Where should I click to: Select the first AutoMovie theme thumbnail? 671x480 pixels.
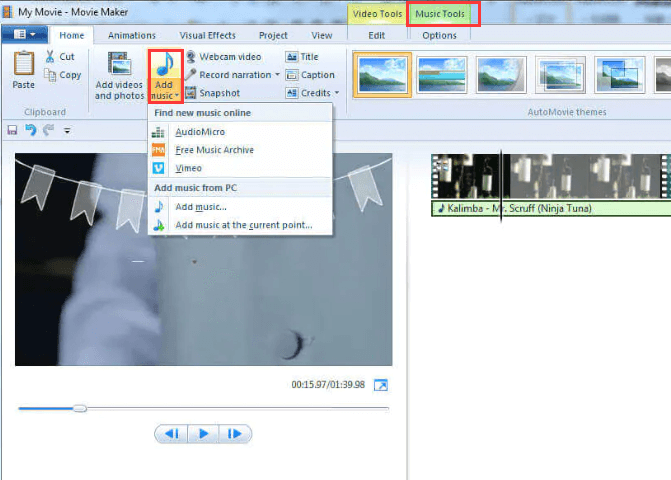383,75
